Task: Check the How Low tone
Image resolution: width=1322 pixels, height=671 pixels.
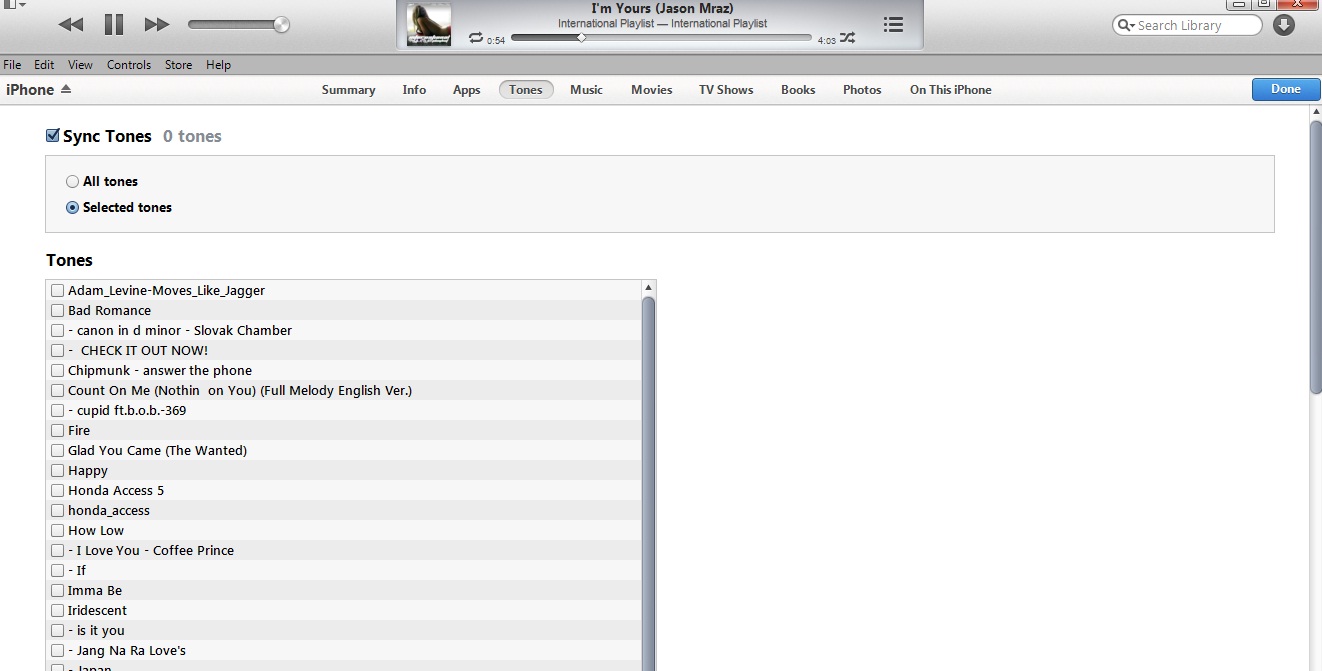Action: [x=57, y=531]
